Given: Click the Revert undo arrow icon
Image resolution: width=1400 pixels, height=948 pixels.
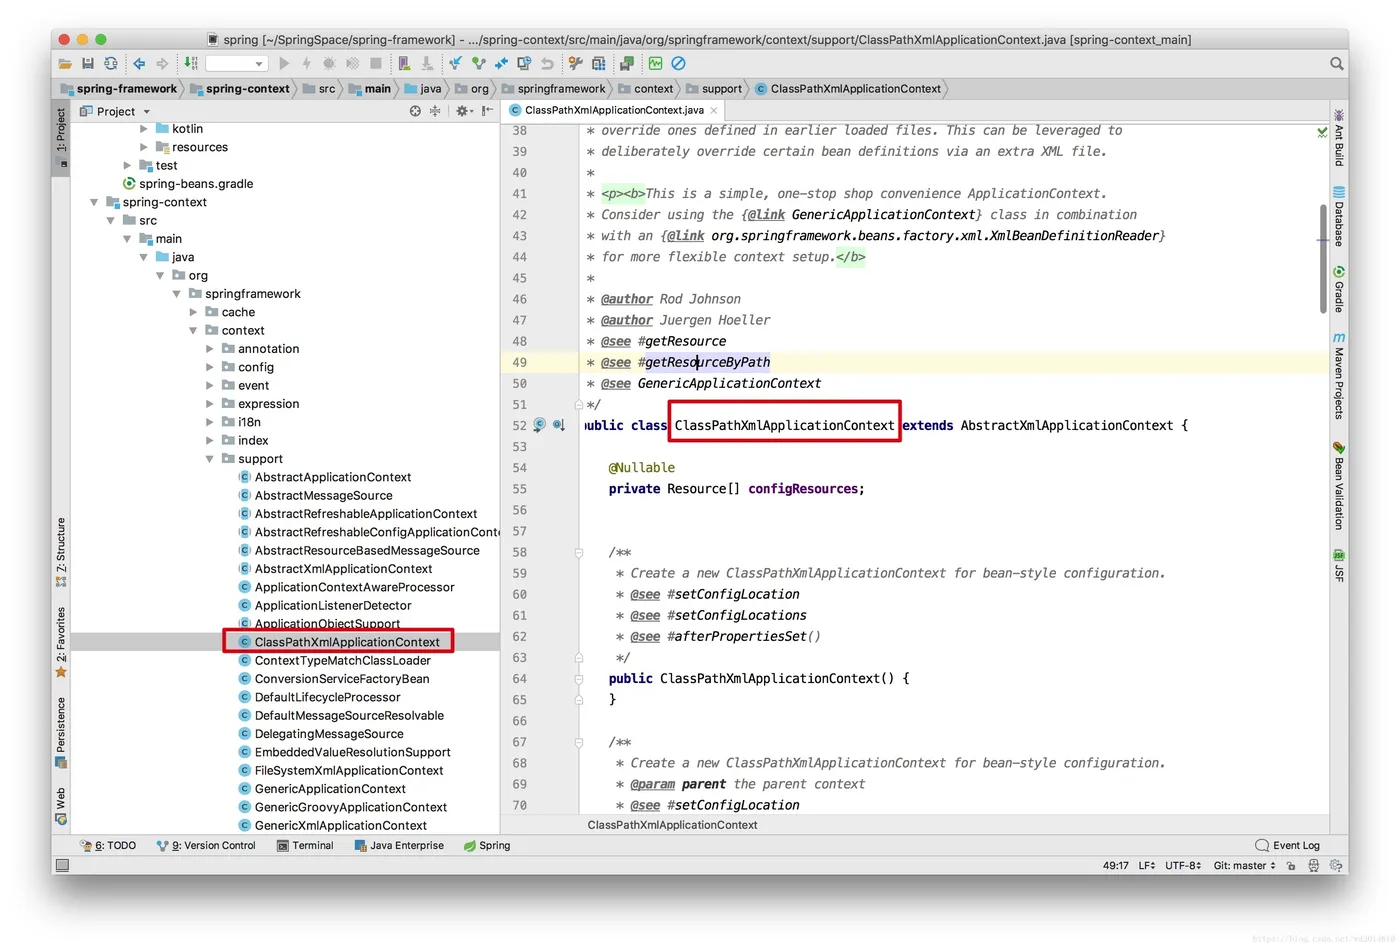Looking at the screenshot, I should click(x=547, y=63).
